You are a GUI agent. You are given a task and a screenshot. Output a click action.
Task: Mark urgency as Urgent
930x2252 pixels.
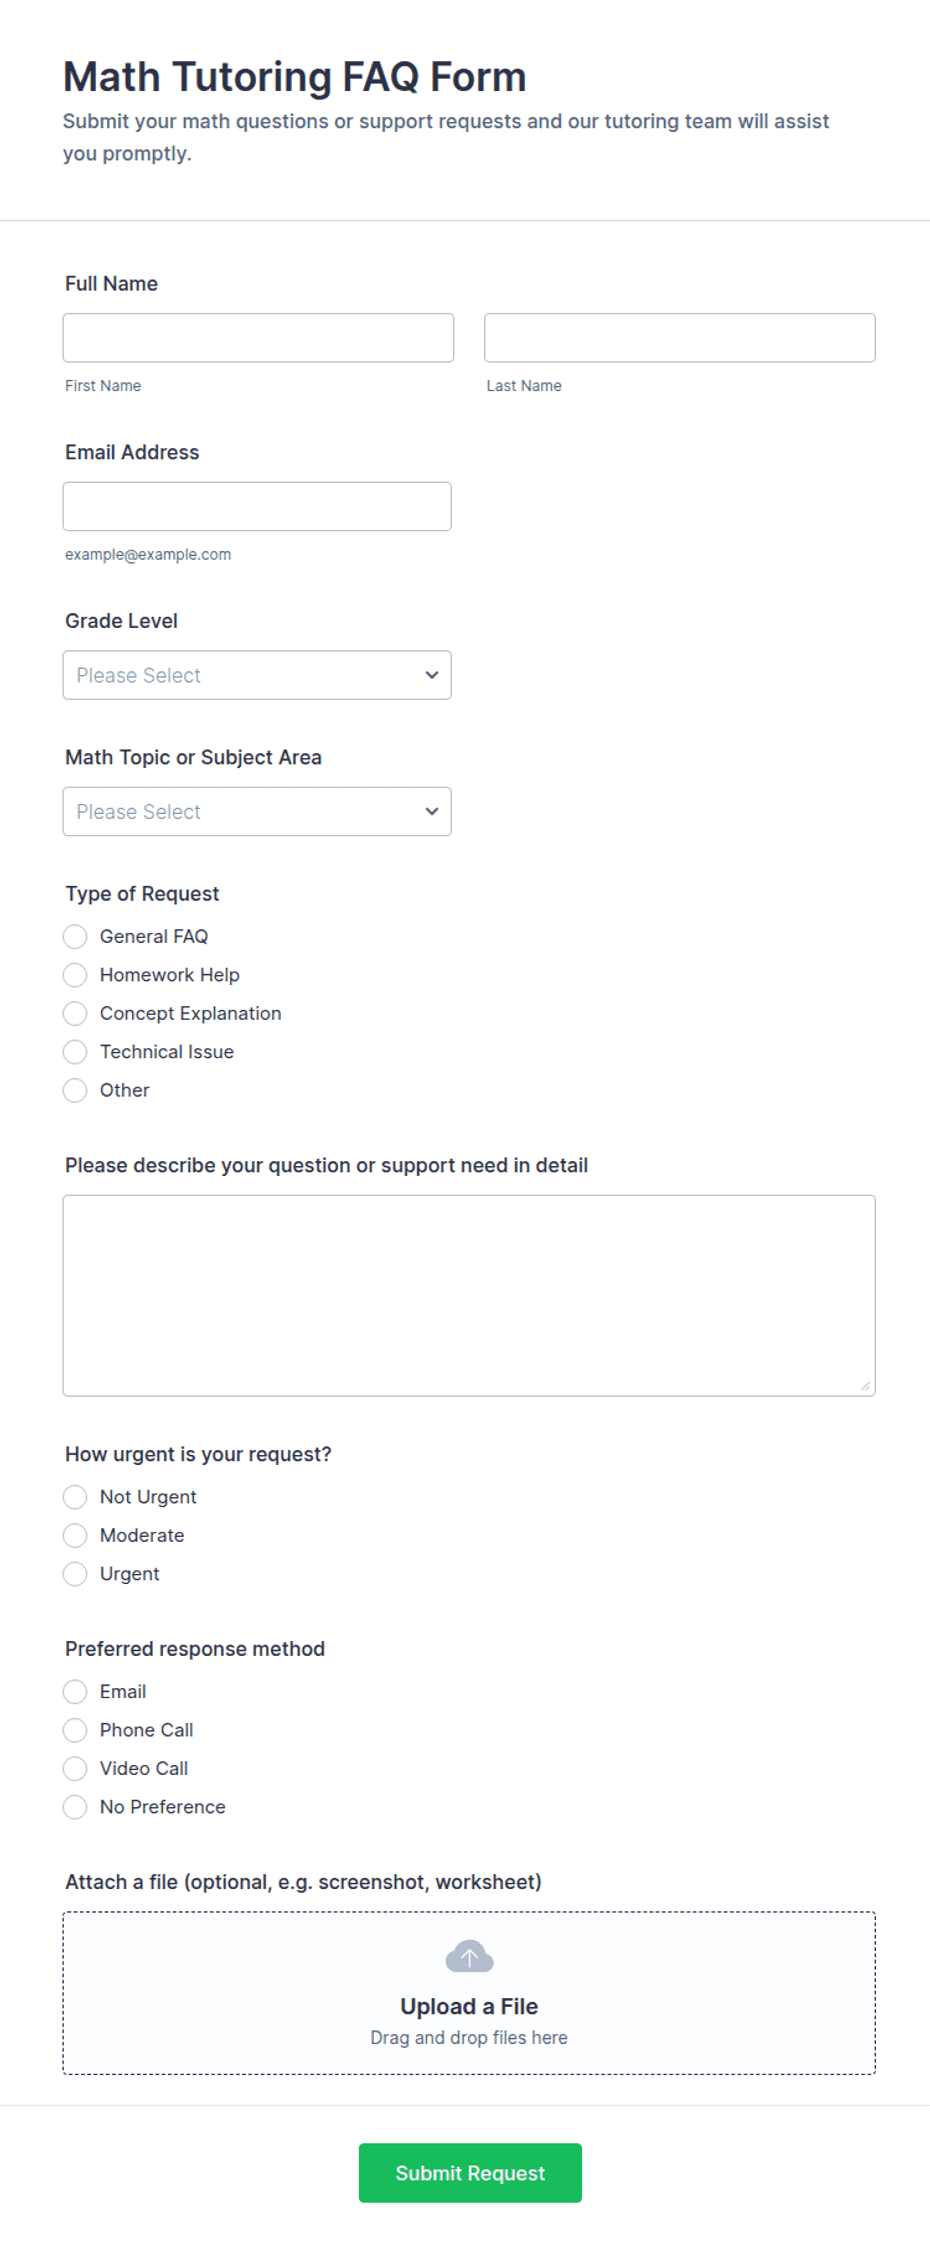pyautogui.click(x=75, y=1574)
